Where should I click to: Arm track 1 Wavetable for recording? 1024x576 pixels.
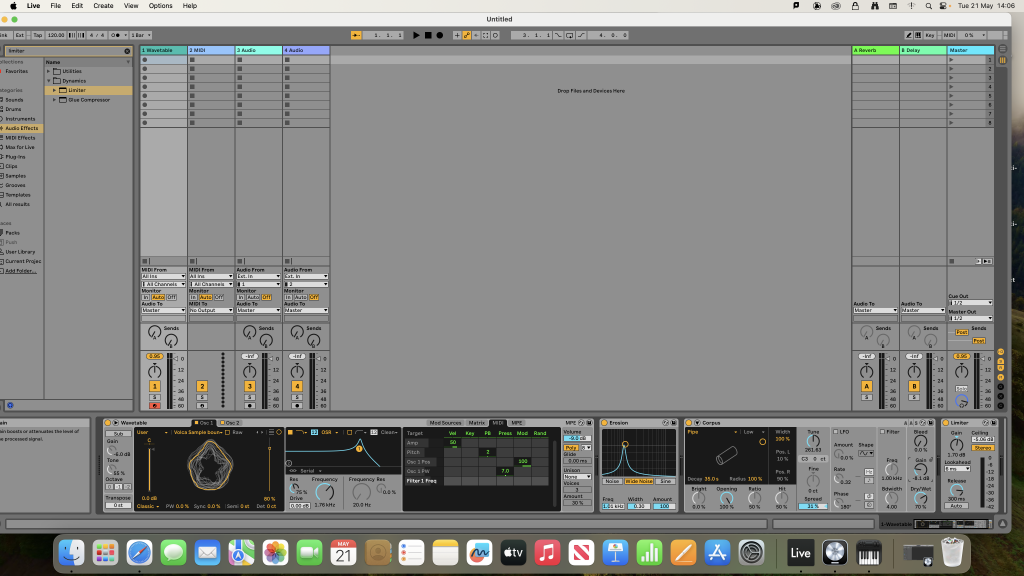pyautogui.click(x=154, y=406)
